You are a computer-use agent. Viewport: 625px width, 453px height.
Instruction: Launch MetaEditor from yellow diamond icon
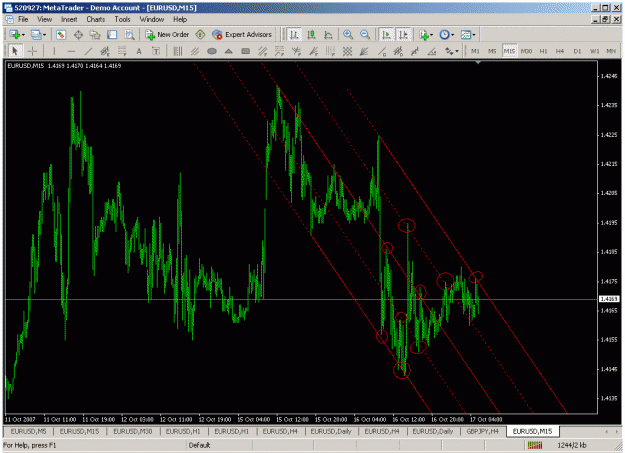coord(200,35)
